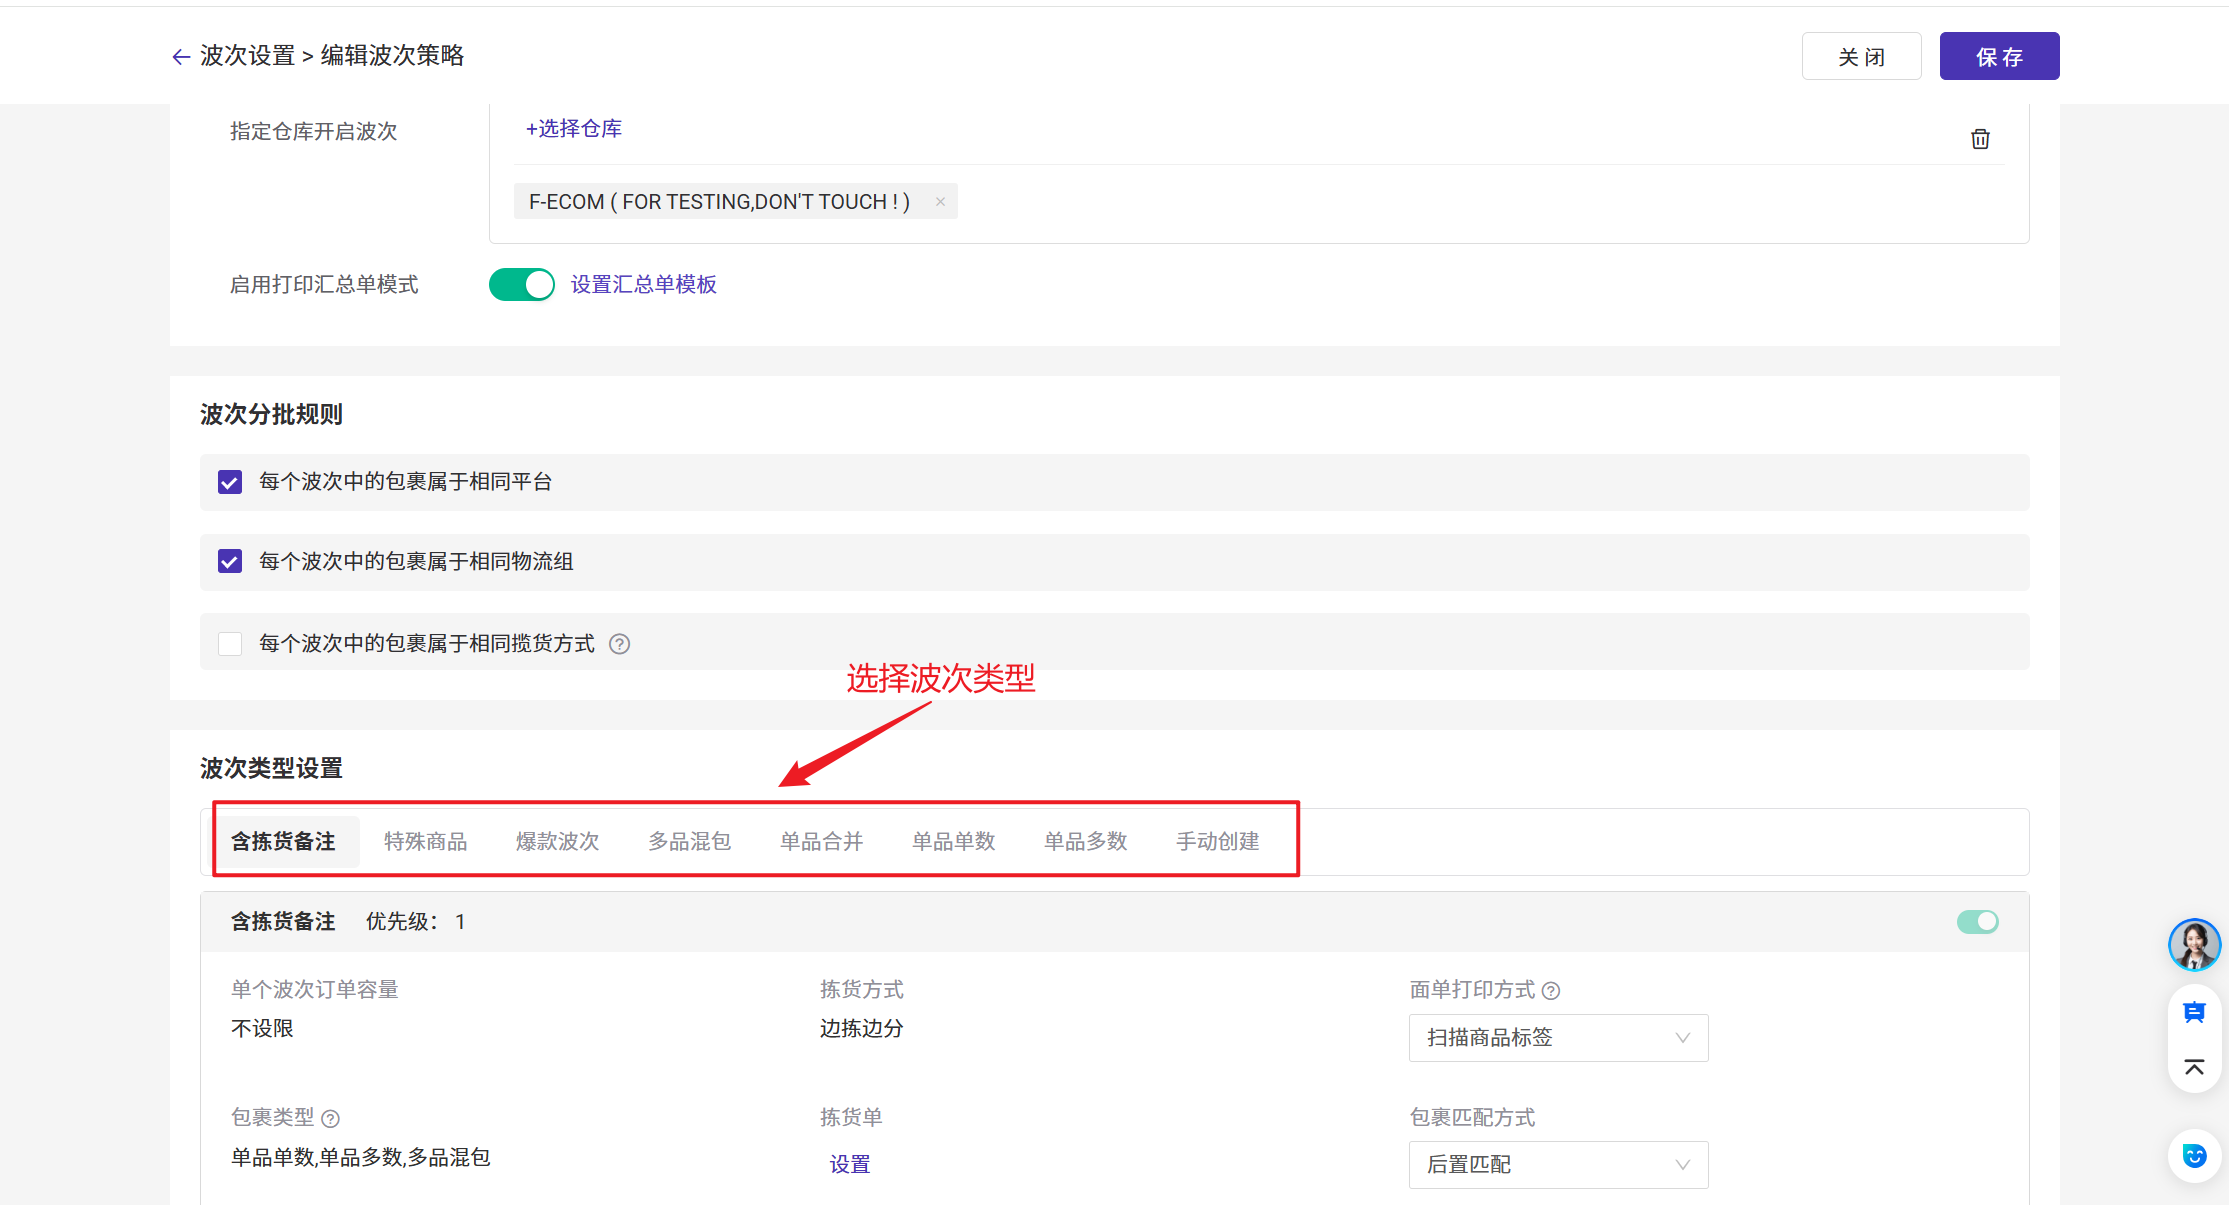Viewport: 2229px width, 1205px height.
Task: Click the back-to-top arrow icon
Action: (x=2194, y=1067)
